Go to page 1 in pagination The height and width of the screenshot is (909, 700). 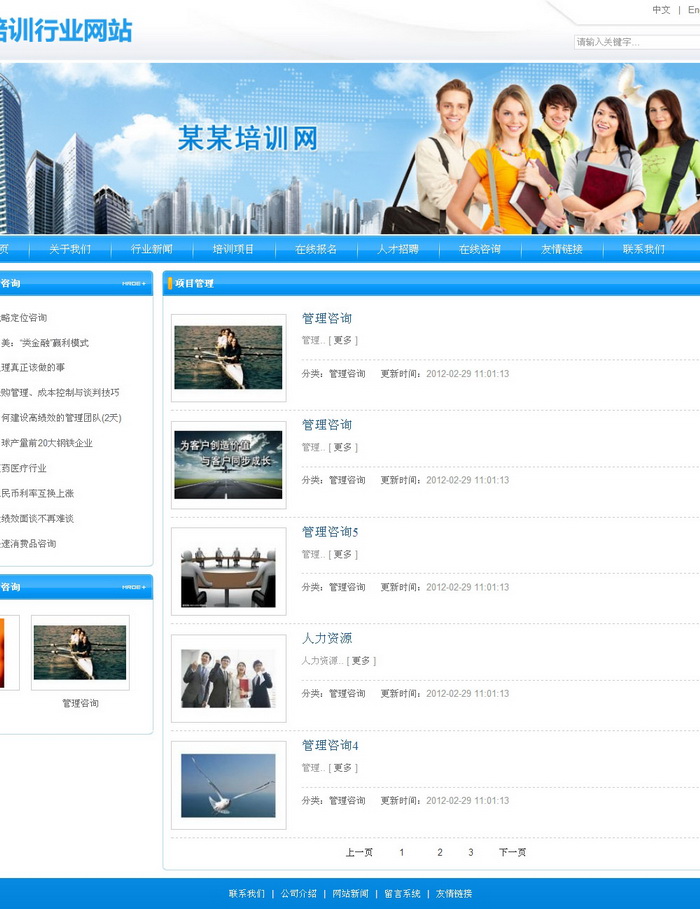401,852
